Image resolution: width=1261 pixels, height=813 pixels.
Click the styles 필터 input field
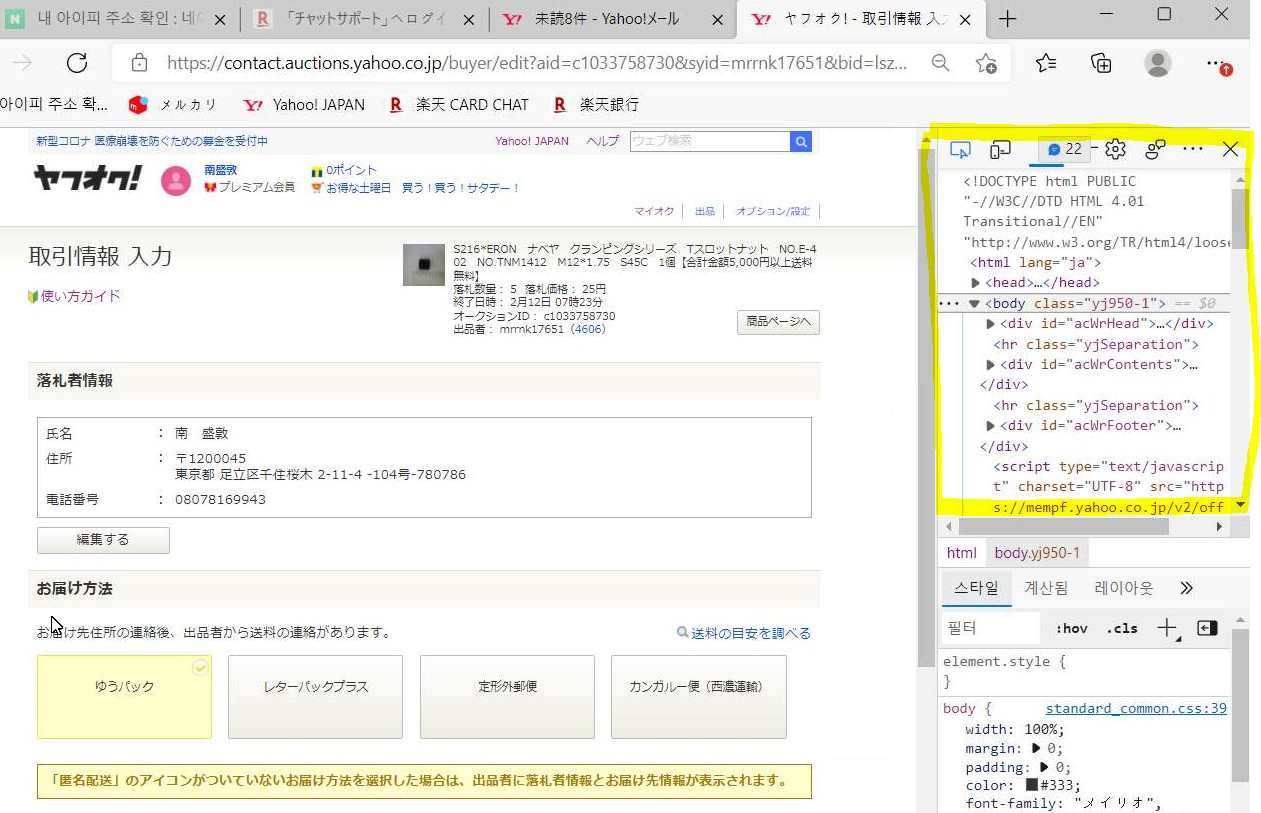[990, 629]
